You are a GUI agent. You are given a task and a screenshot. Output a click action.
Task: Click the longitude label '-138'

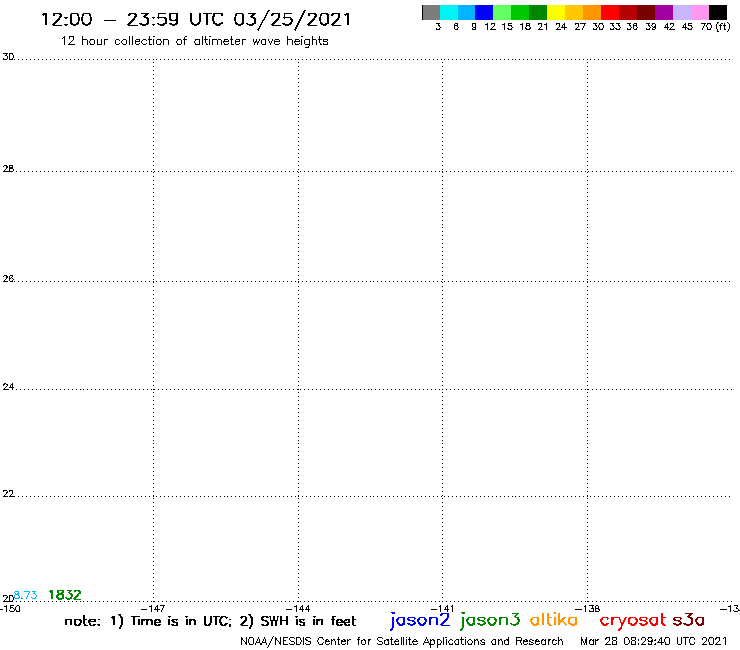click(x=588, y=608)
